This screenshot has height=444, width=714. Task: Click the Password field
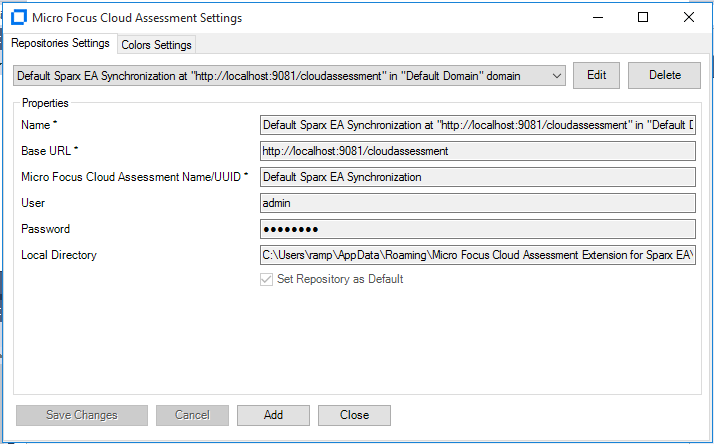click(x=478, y=229)
